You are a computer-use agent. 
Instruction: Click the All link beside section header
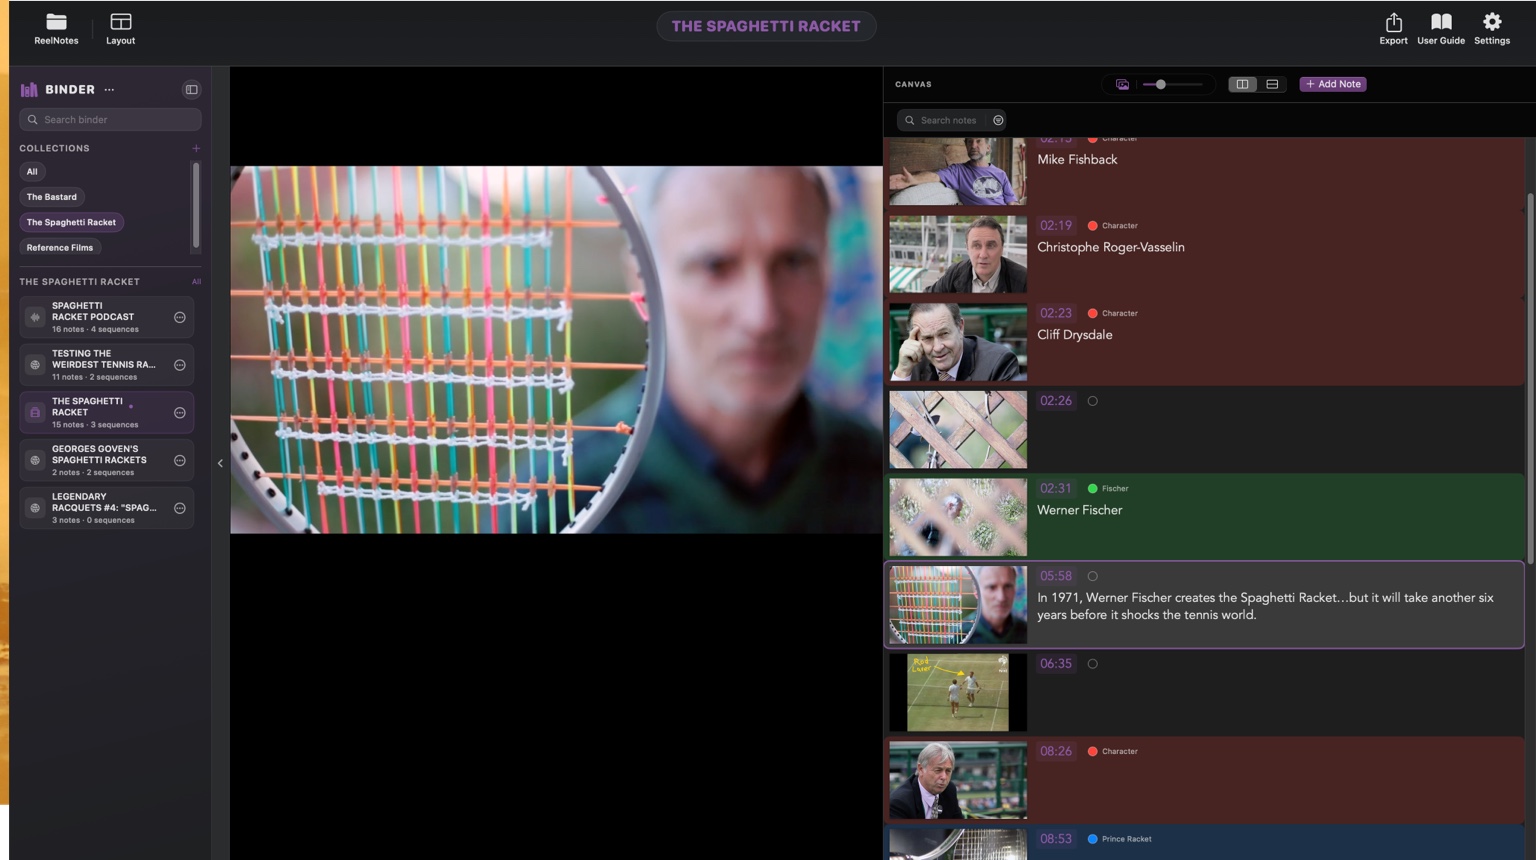(x=196, y=282)
